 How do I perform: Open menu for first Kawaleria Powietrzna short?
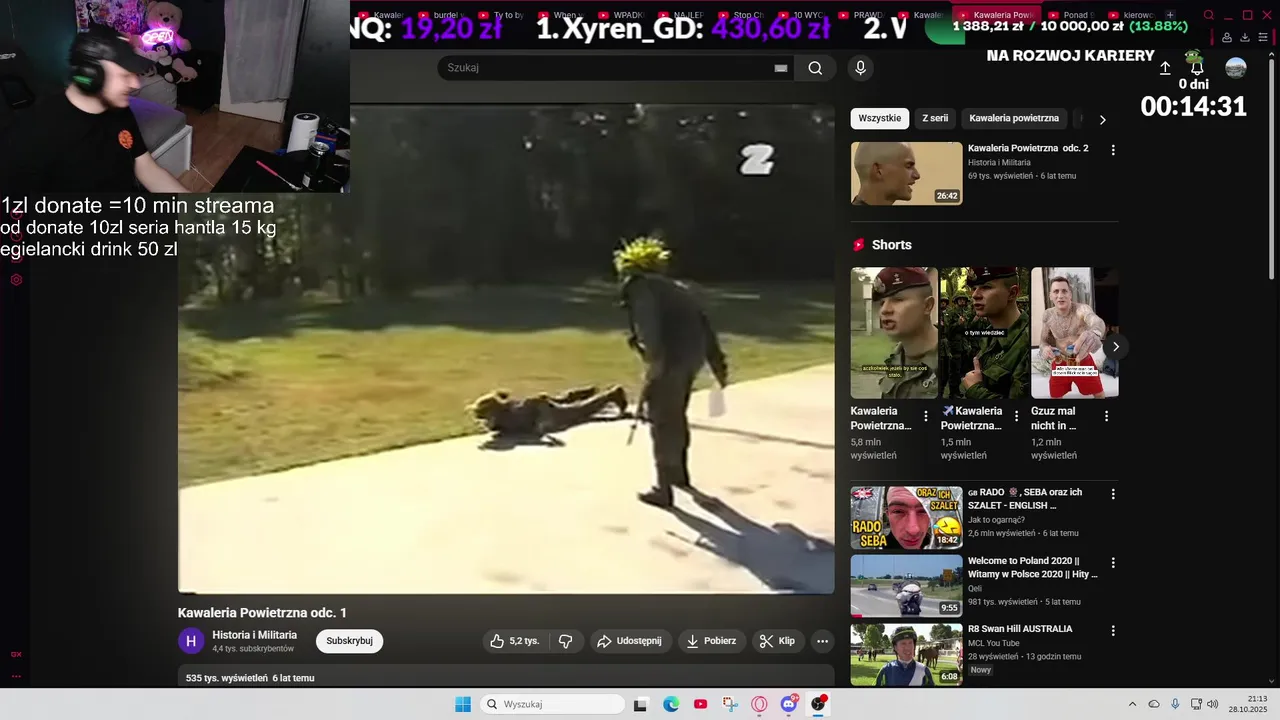(926, 416)
